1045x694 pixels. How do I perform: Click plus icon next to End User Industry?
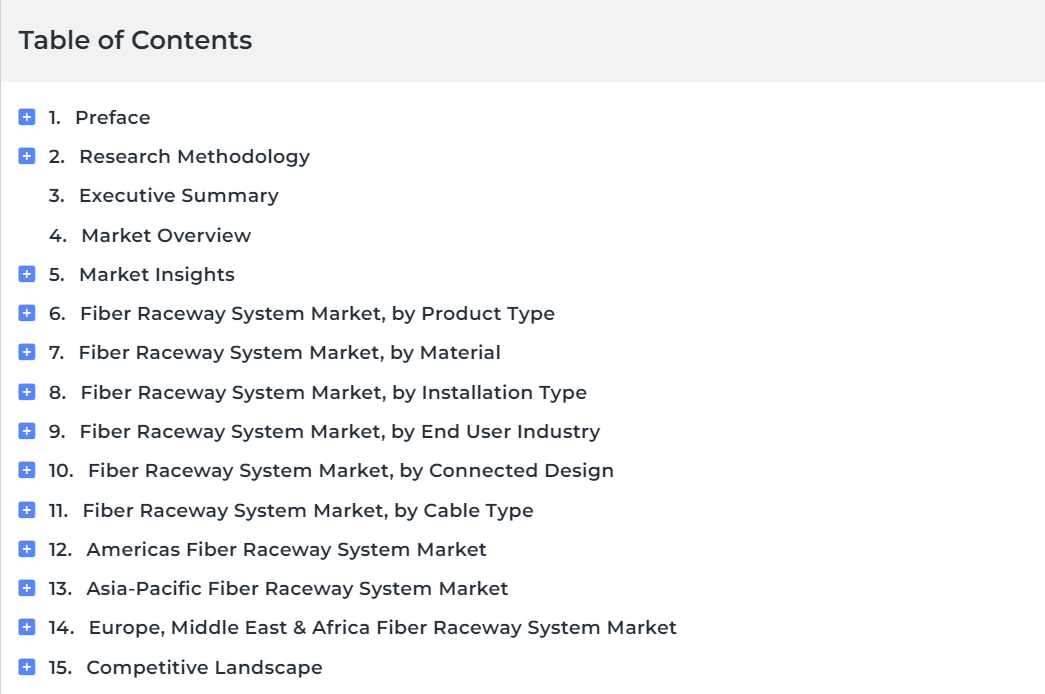(x=27, y=431)
